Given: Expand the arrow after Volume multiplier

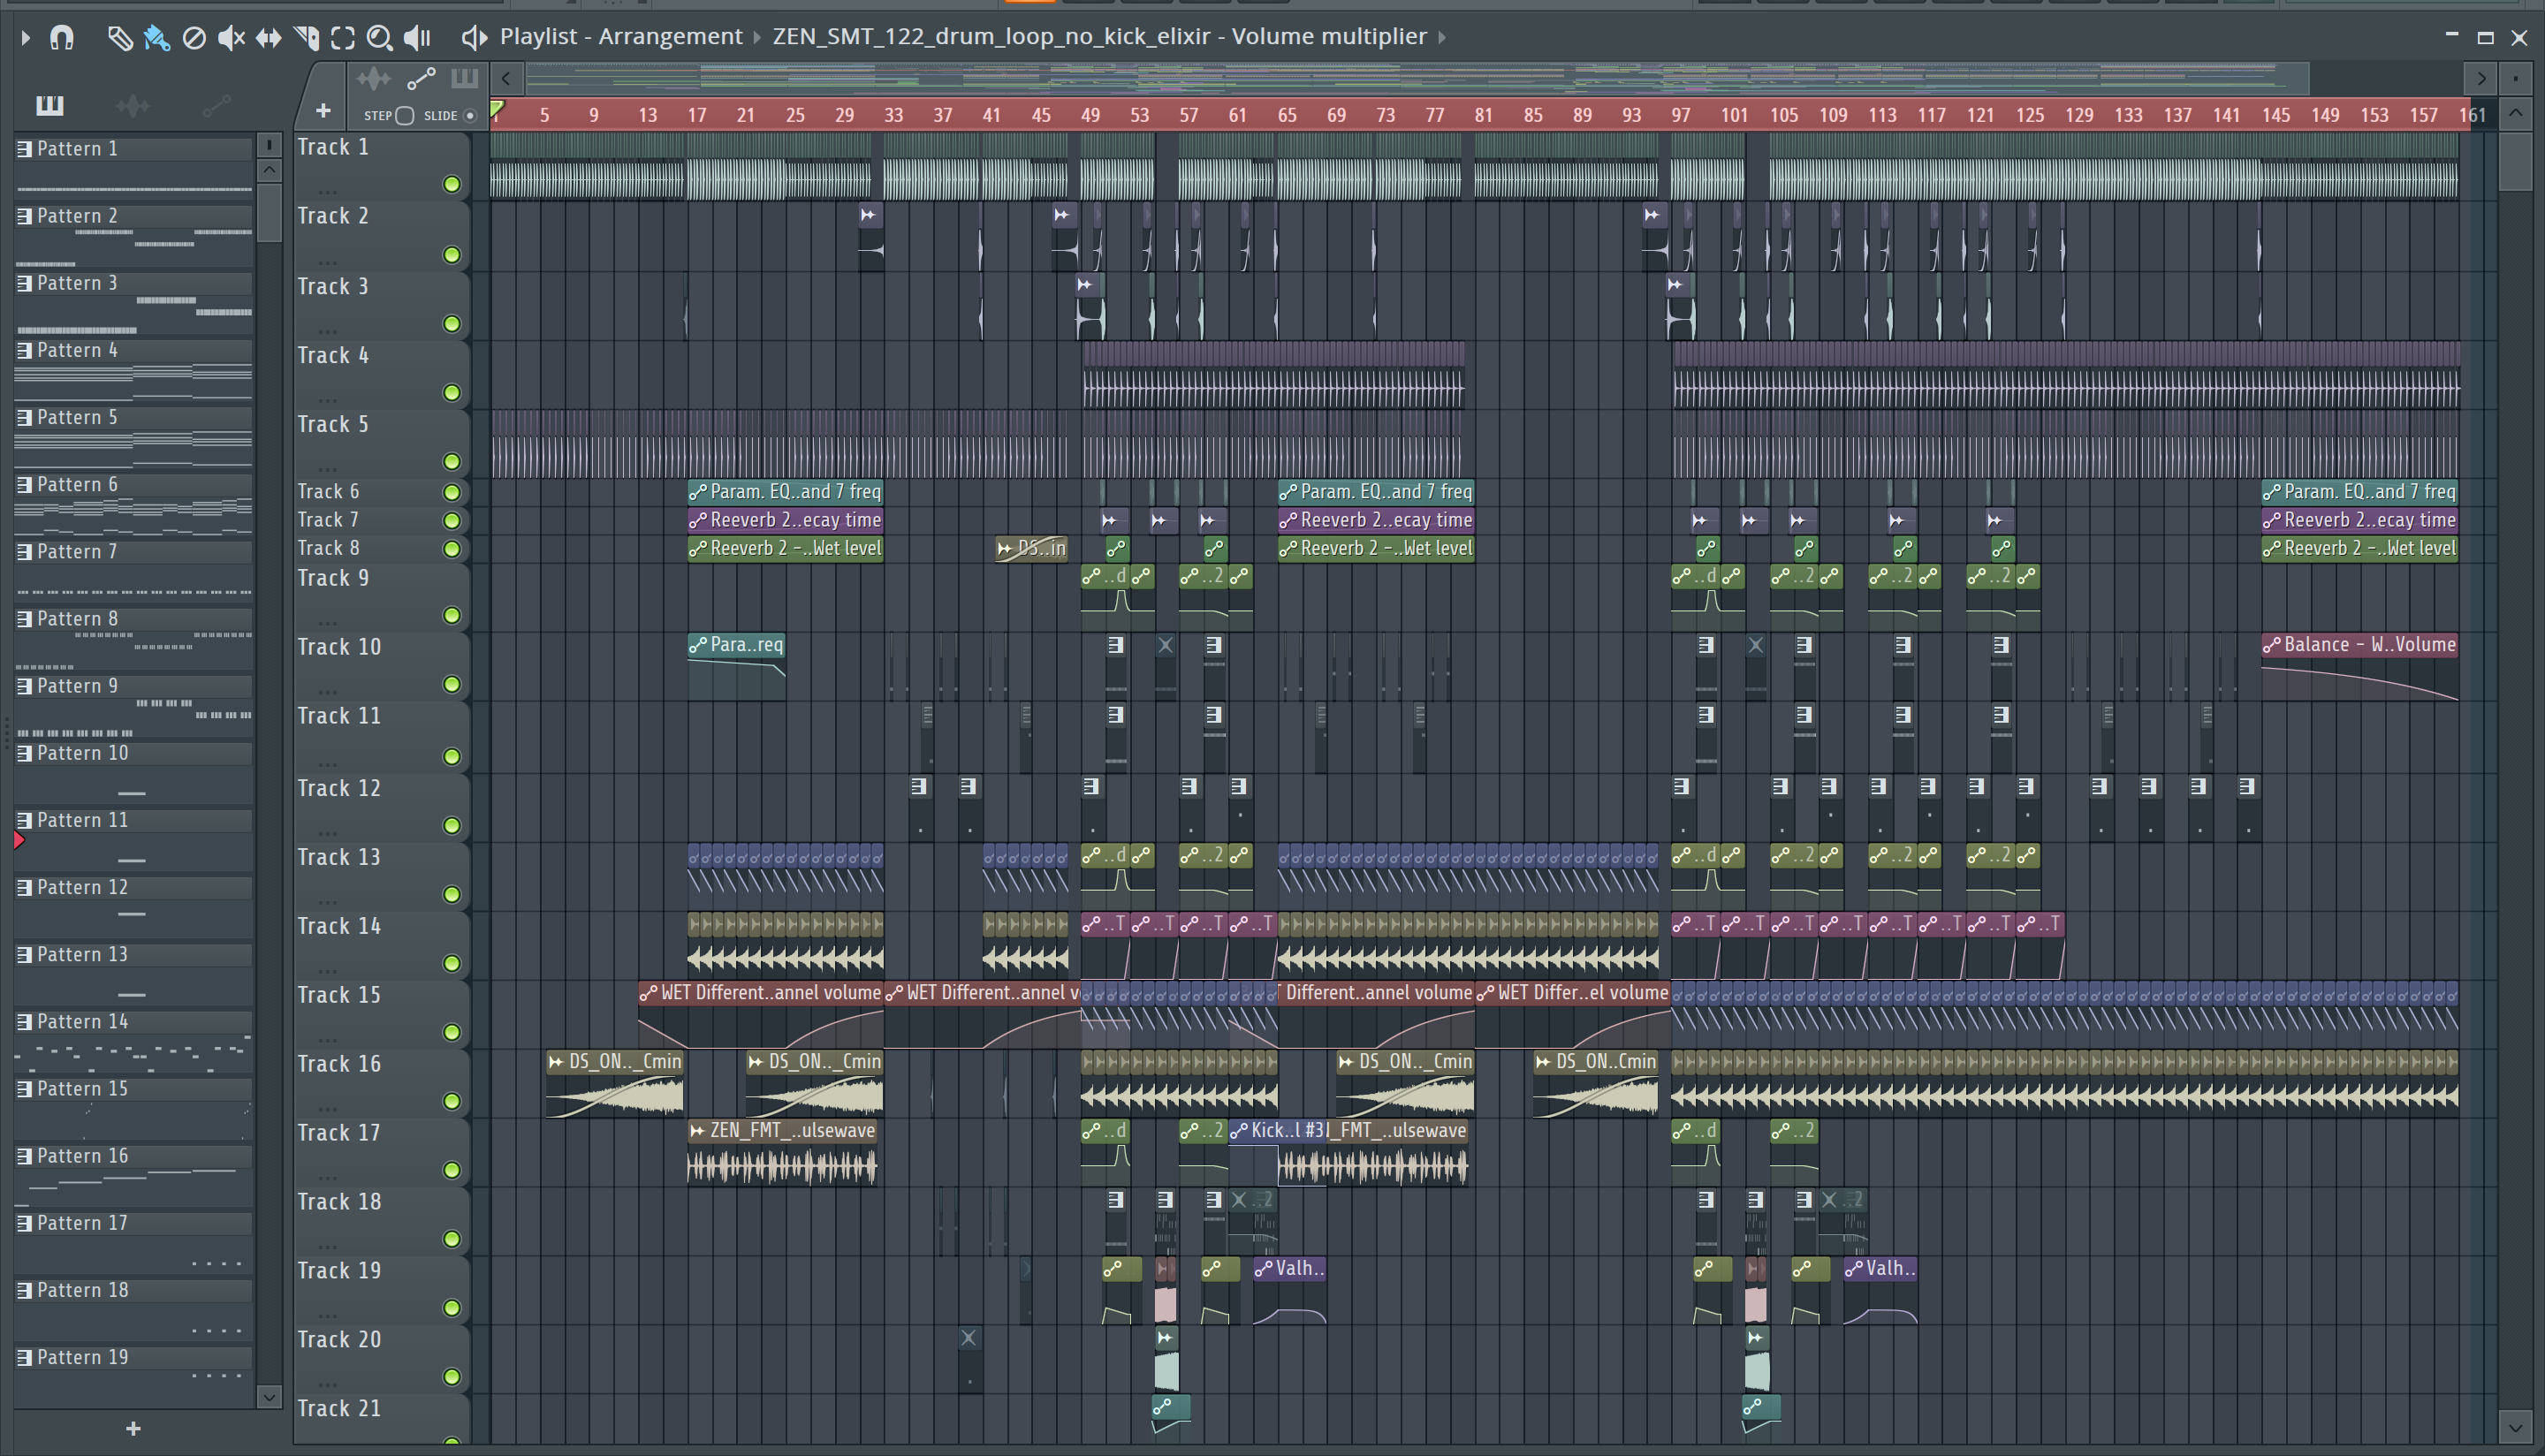Looking at the screenshot, I should [1442, 38].
